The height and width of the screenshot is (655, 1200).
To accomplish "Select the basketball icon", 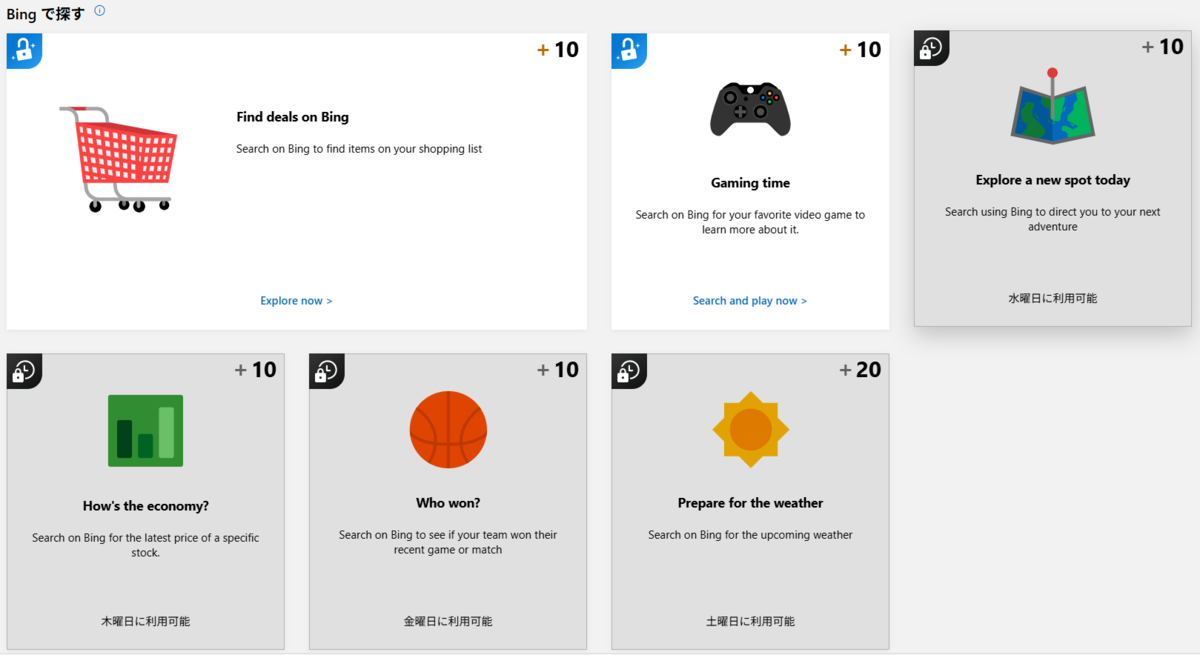I will (x=448, y=430).
